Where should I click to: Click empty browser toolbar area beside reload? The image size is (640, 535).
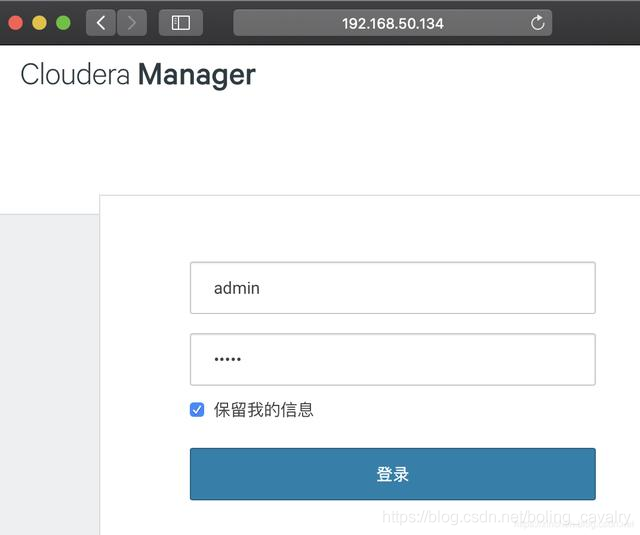596,23
